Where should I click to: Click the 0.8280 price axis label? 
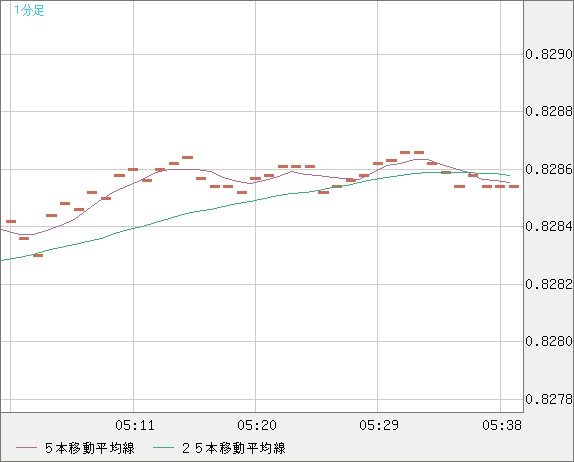549,341
